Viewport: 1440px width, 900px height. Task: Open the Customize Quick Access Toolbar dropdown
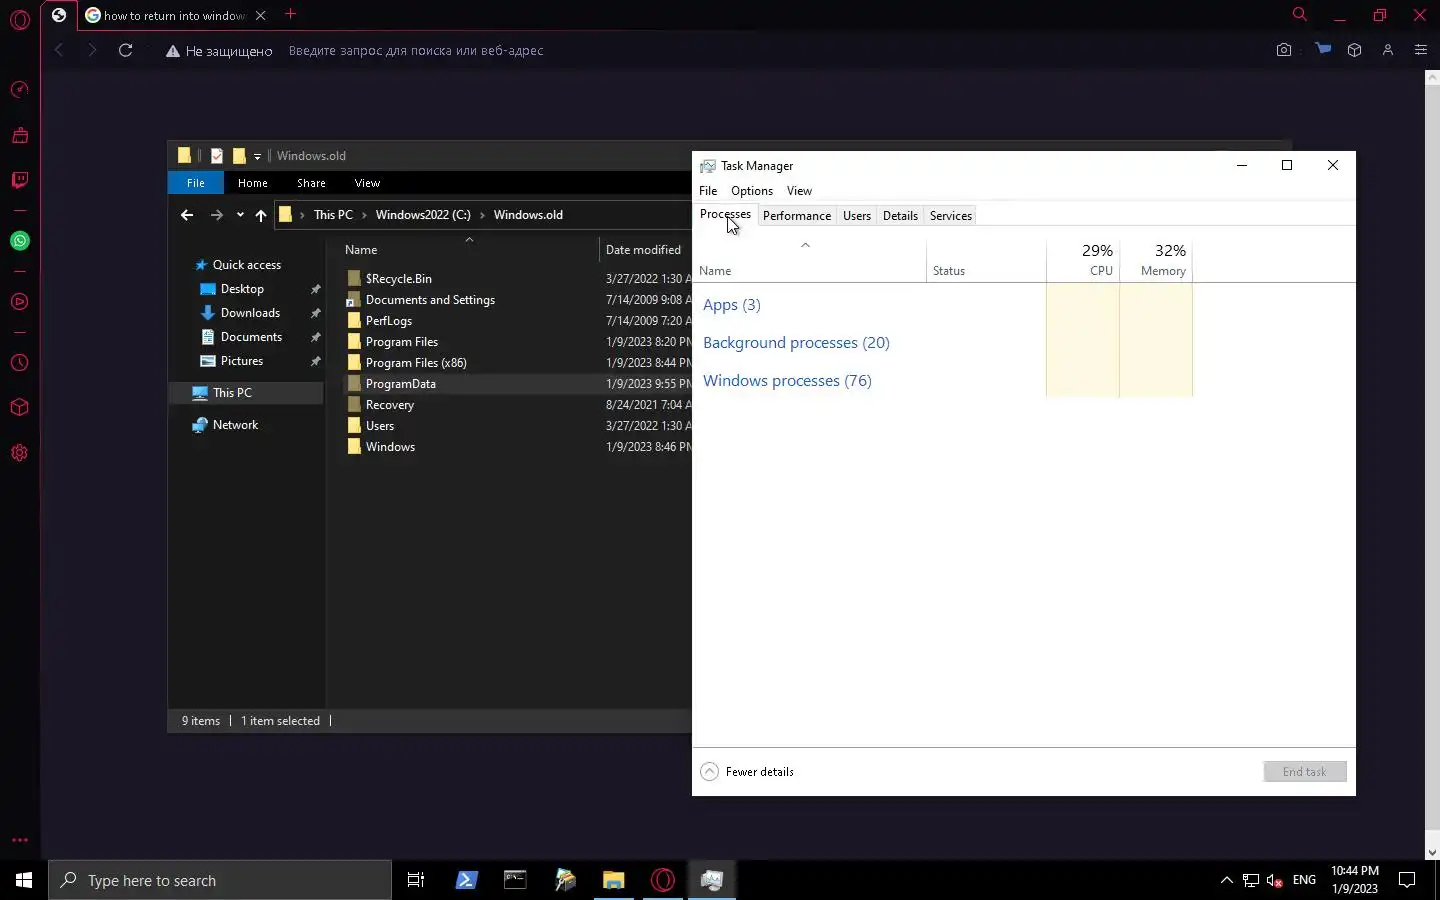[257, 156]
